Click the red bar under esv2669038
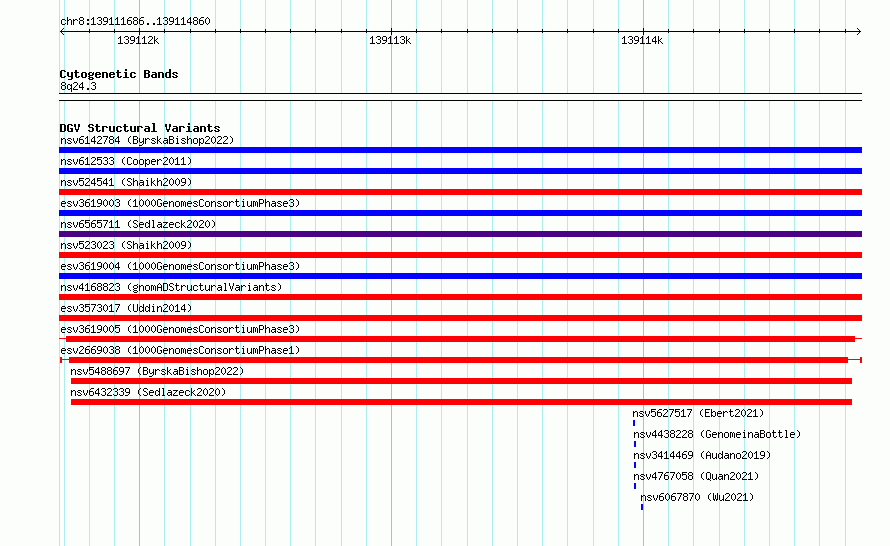This screenshot has width=890, height=546. (460, 360)
